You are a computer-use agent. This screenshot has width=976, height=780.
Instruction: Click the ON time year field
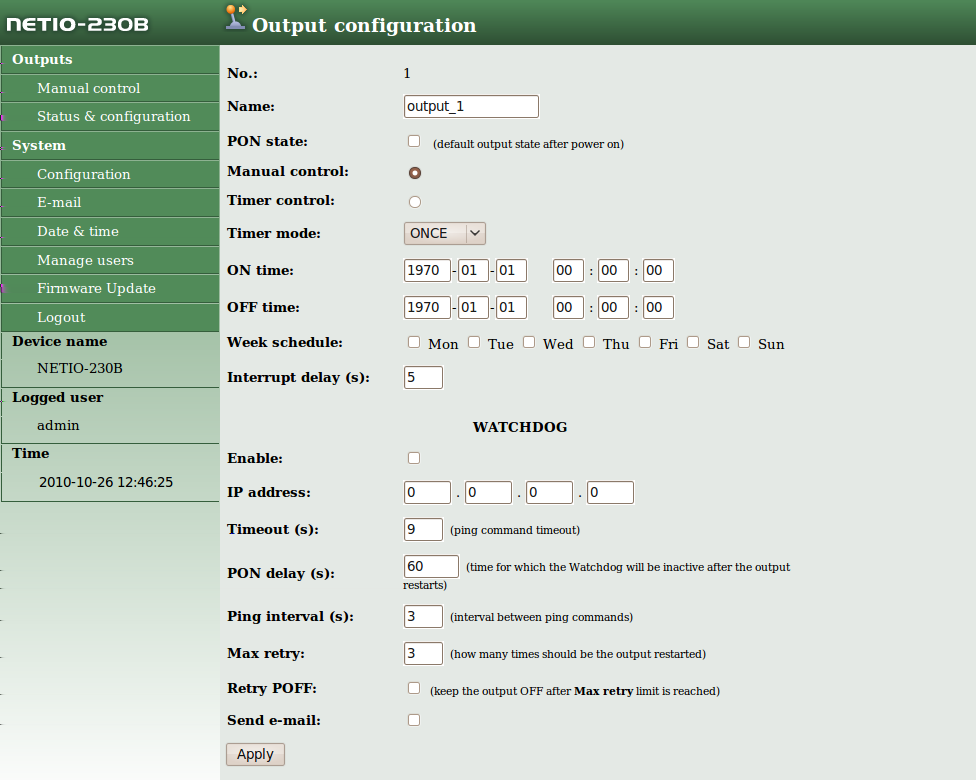427,270
